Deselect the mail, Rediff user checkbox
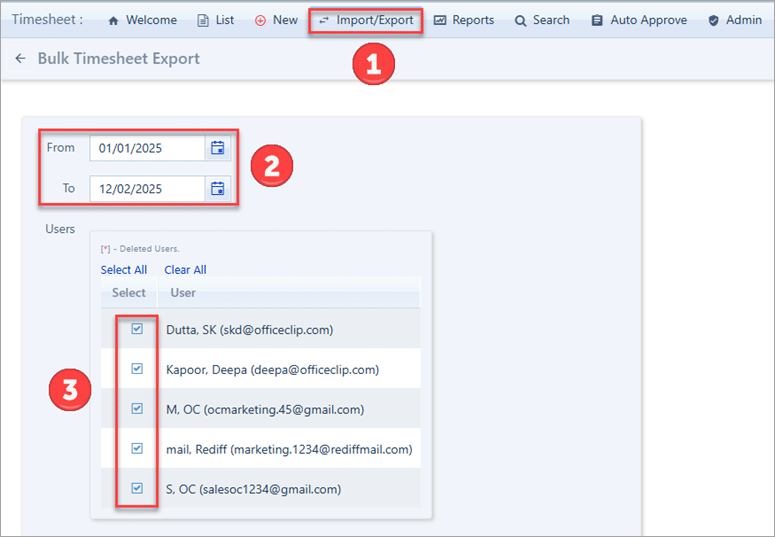This screenshot has height=537, width=775. point(137,449)
